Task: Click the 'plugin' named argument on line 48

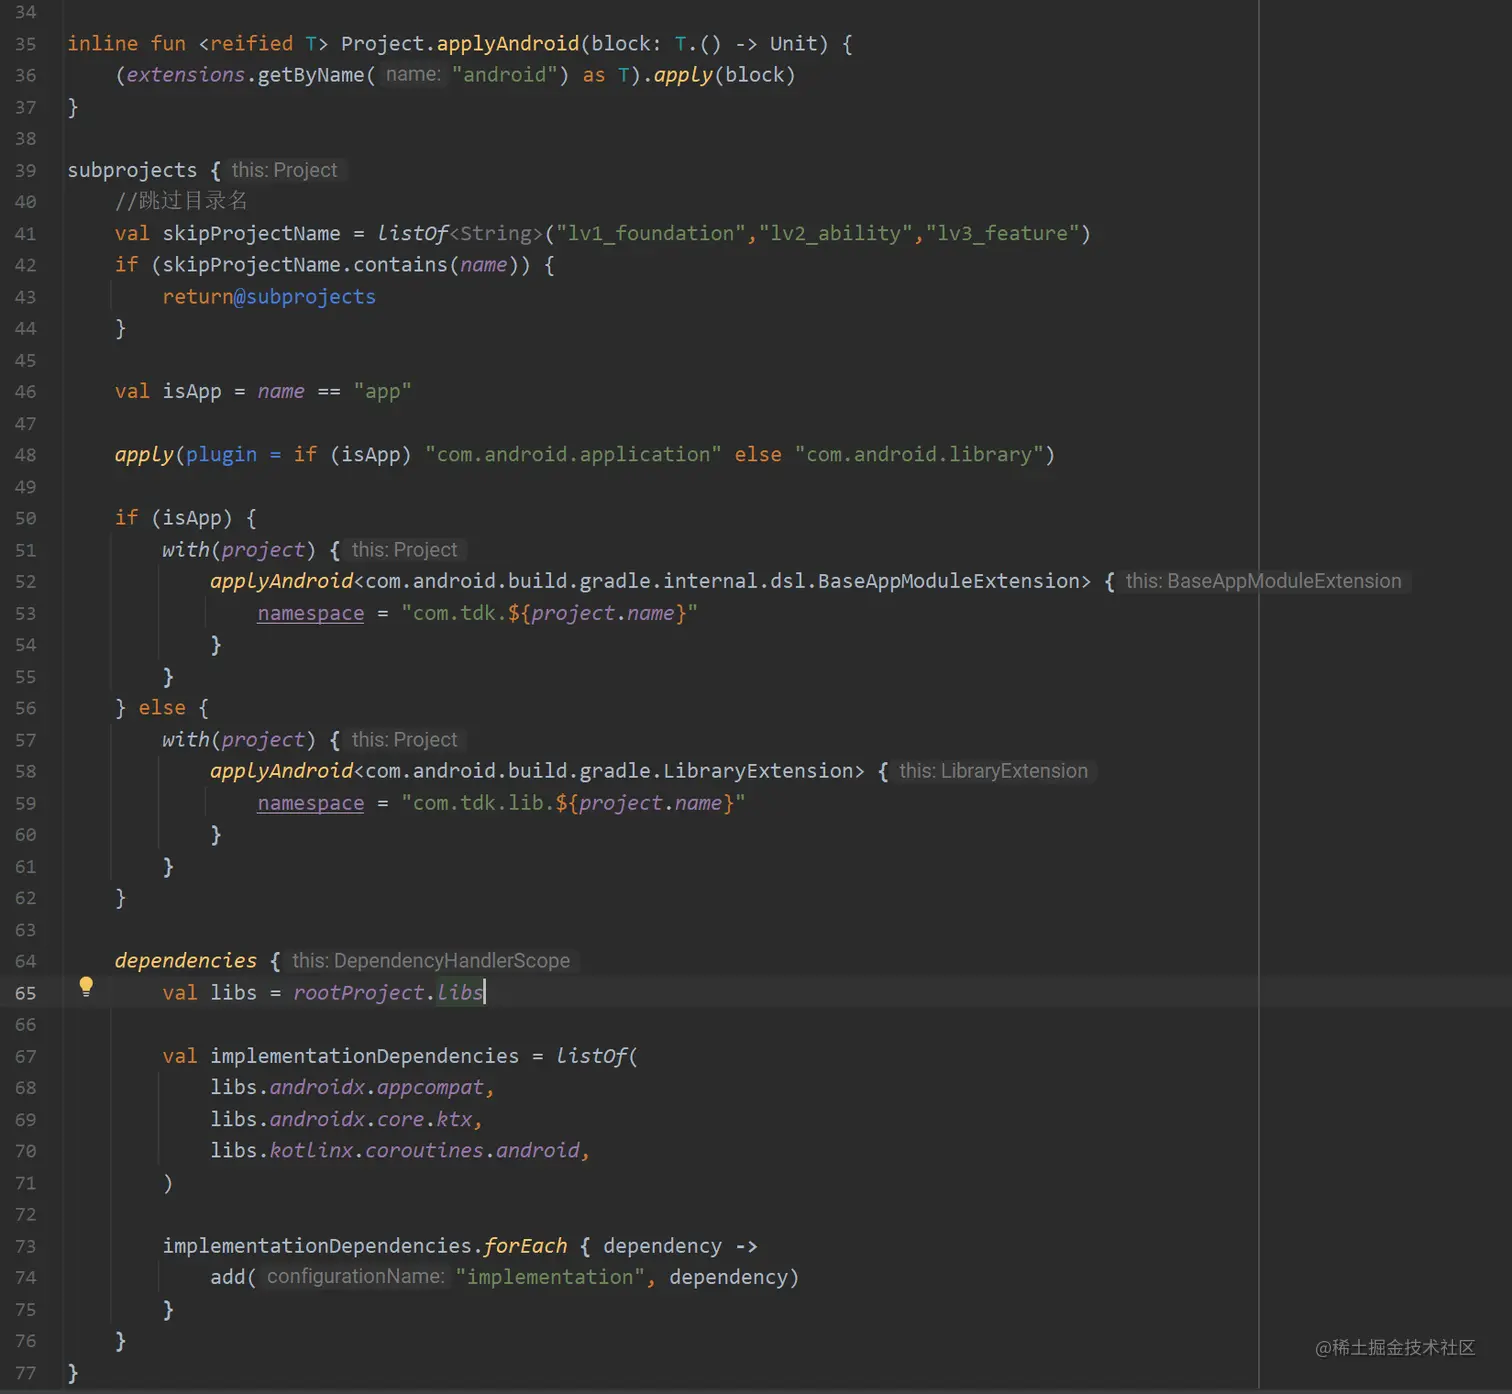Action: pos(221,455)
